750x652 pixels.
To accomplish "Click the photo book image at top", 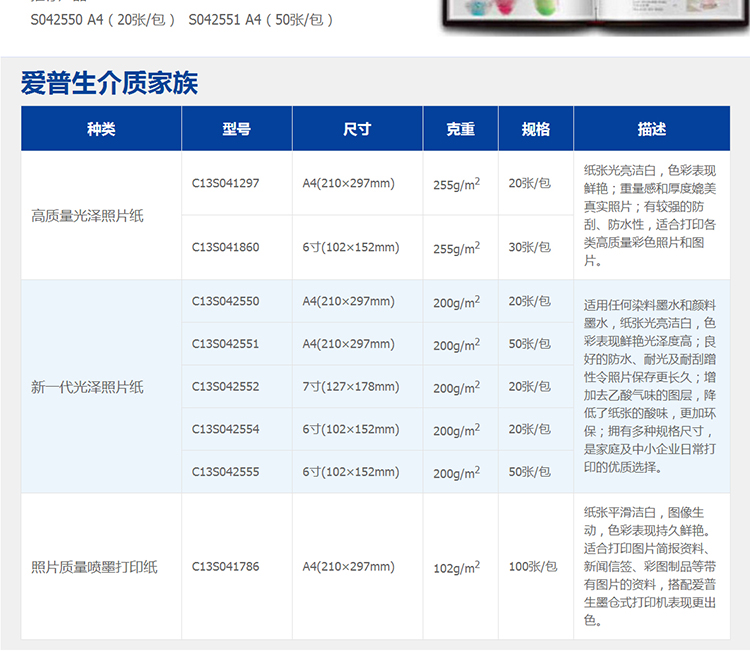I will (590, 20).
